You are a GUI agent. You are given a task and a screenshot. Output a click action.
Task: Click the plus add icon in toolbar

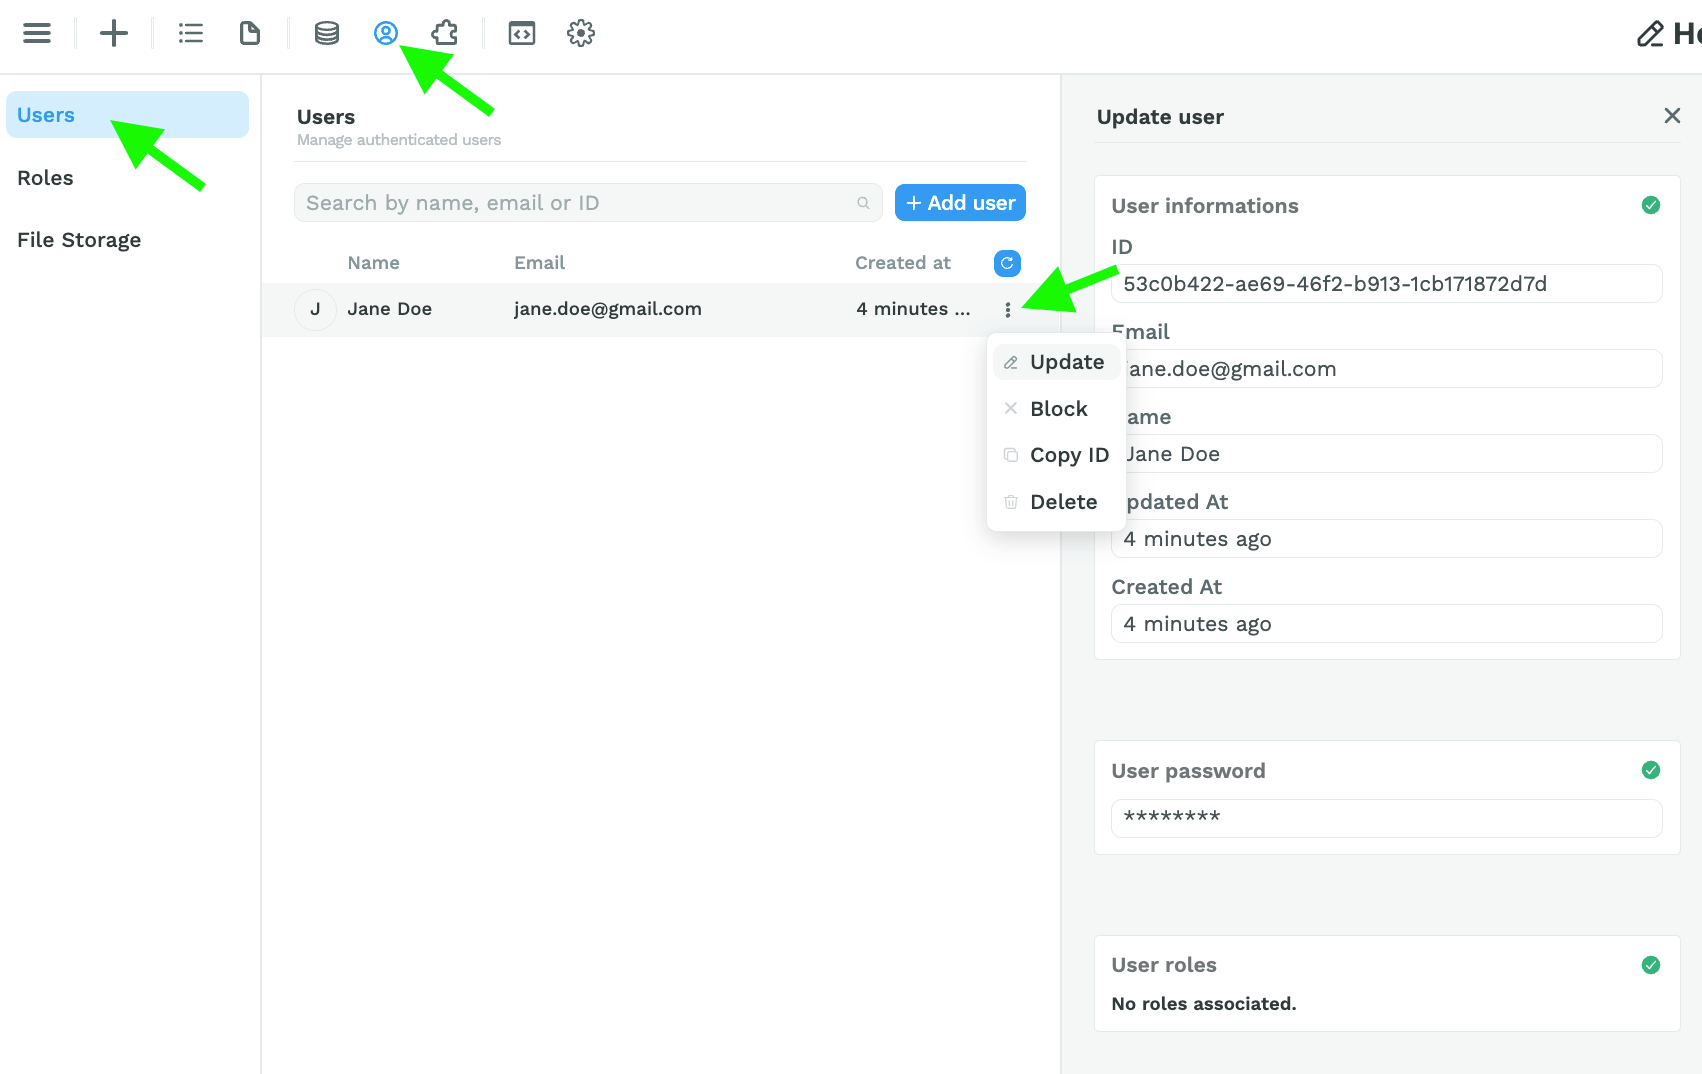pos(114,33)
